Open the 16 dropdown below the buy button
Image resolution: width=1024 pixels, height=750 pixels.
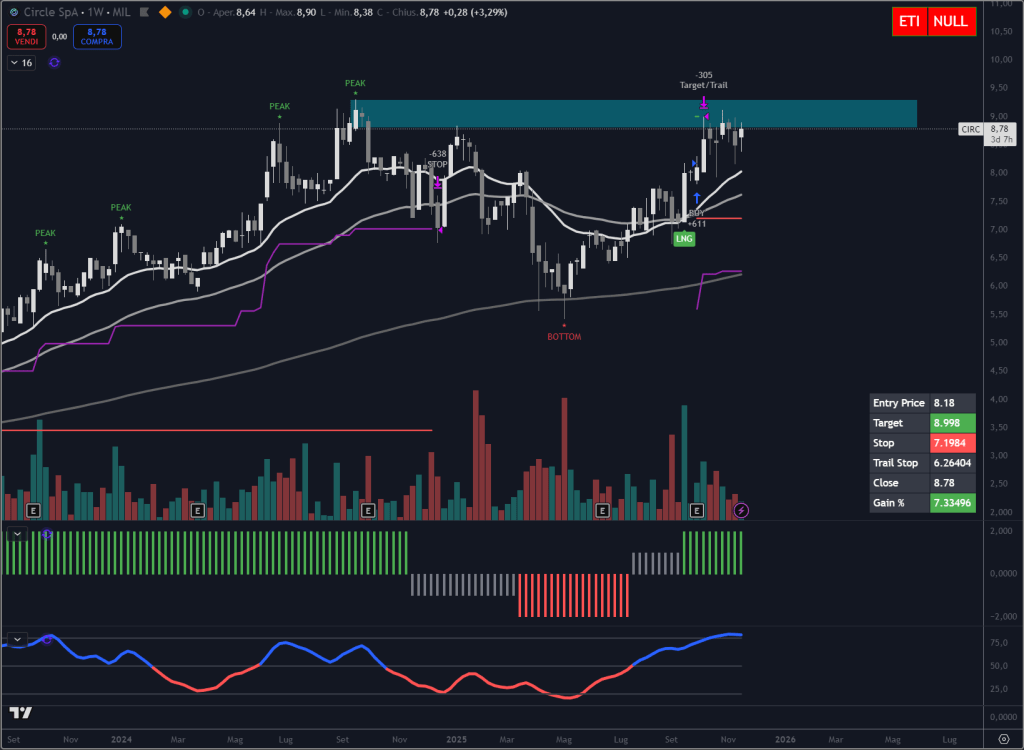point(20,62)
